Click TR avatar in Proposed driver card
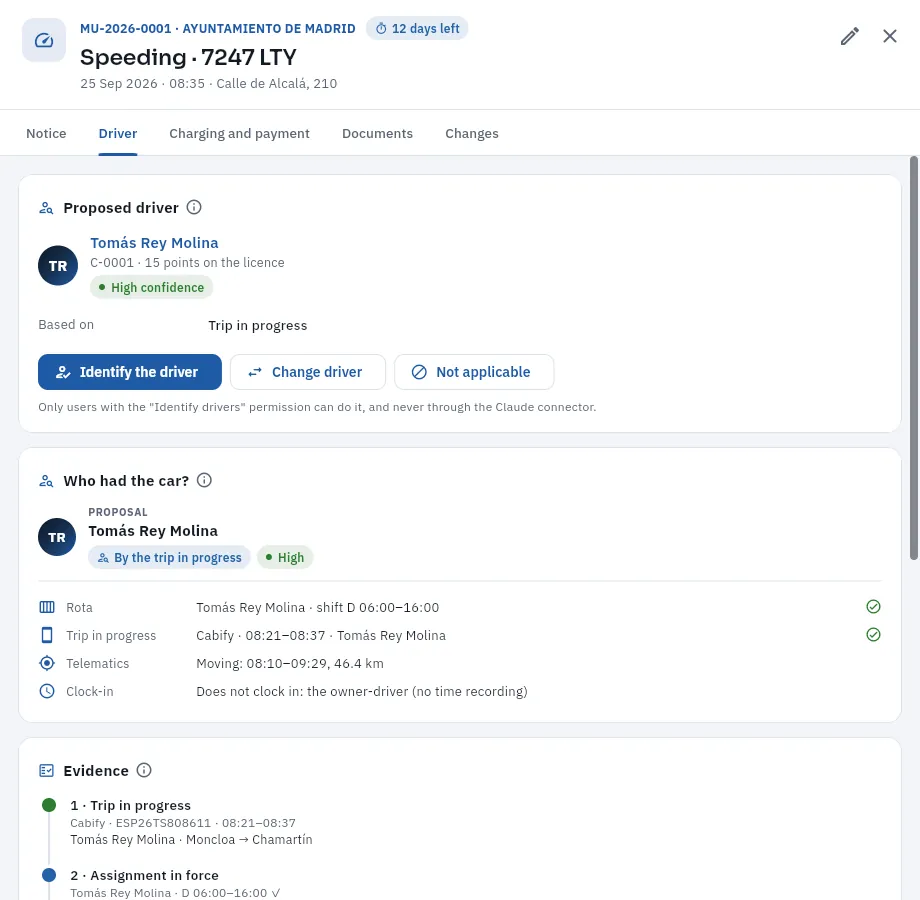Viewport: 920px width, 900px height. pos(58,266)
